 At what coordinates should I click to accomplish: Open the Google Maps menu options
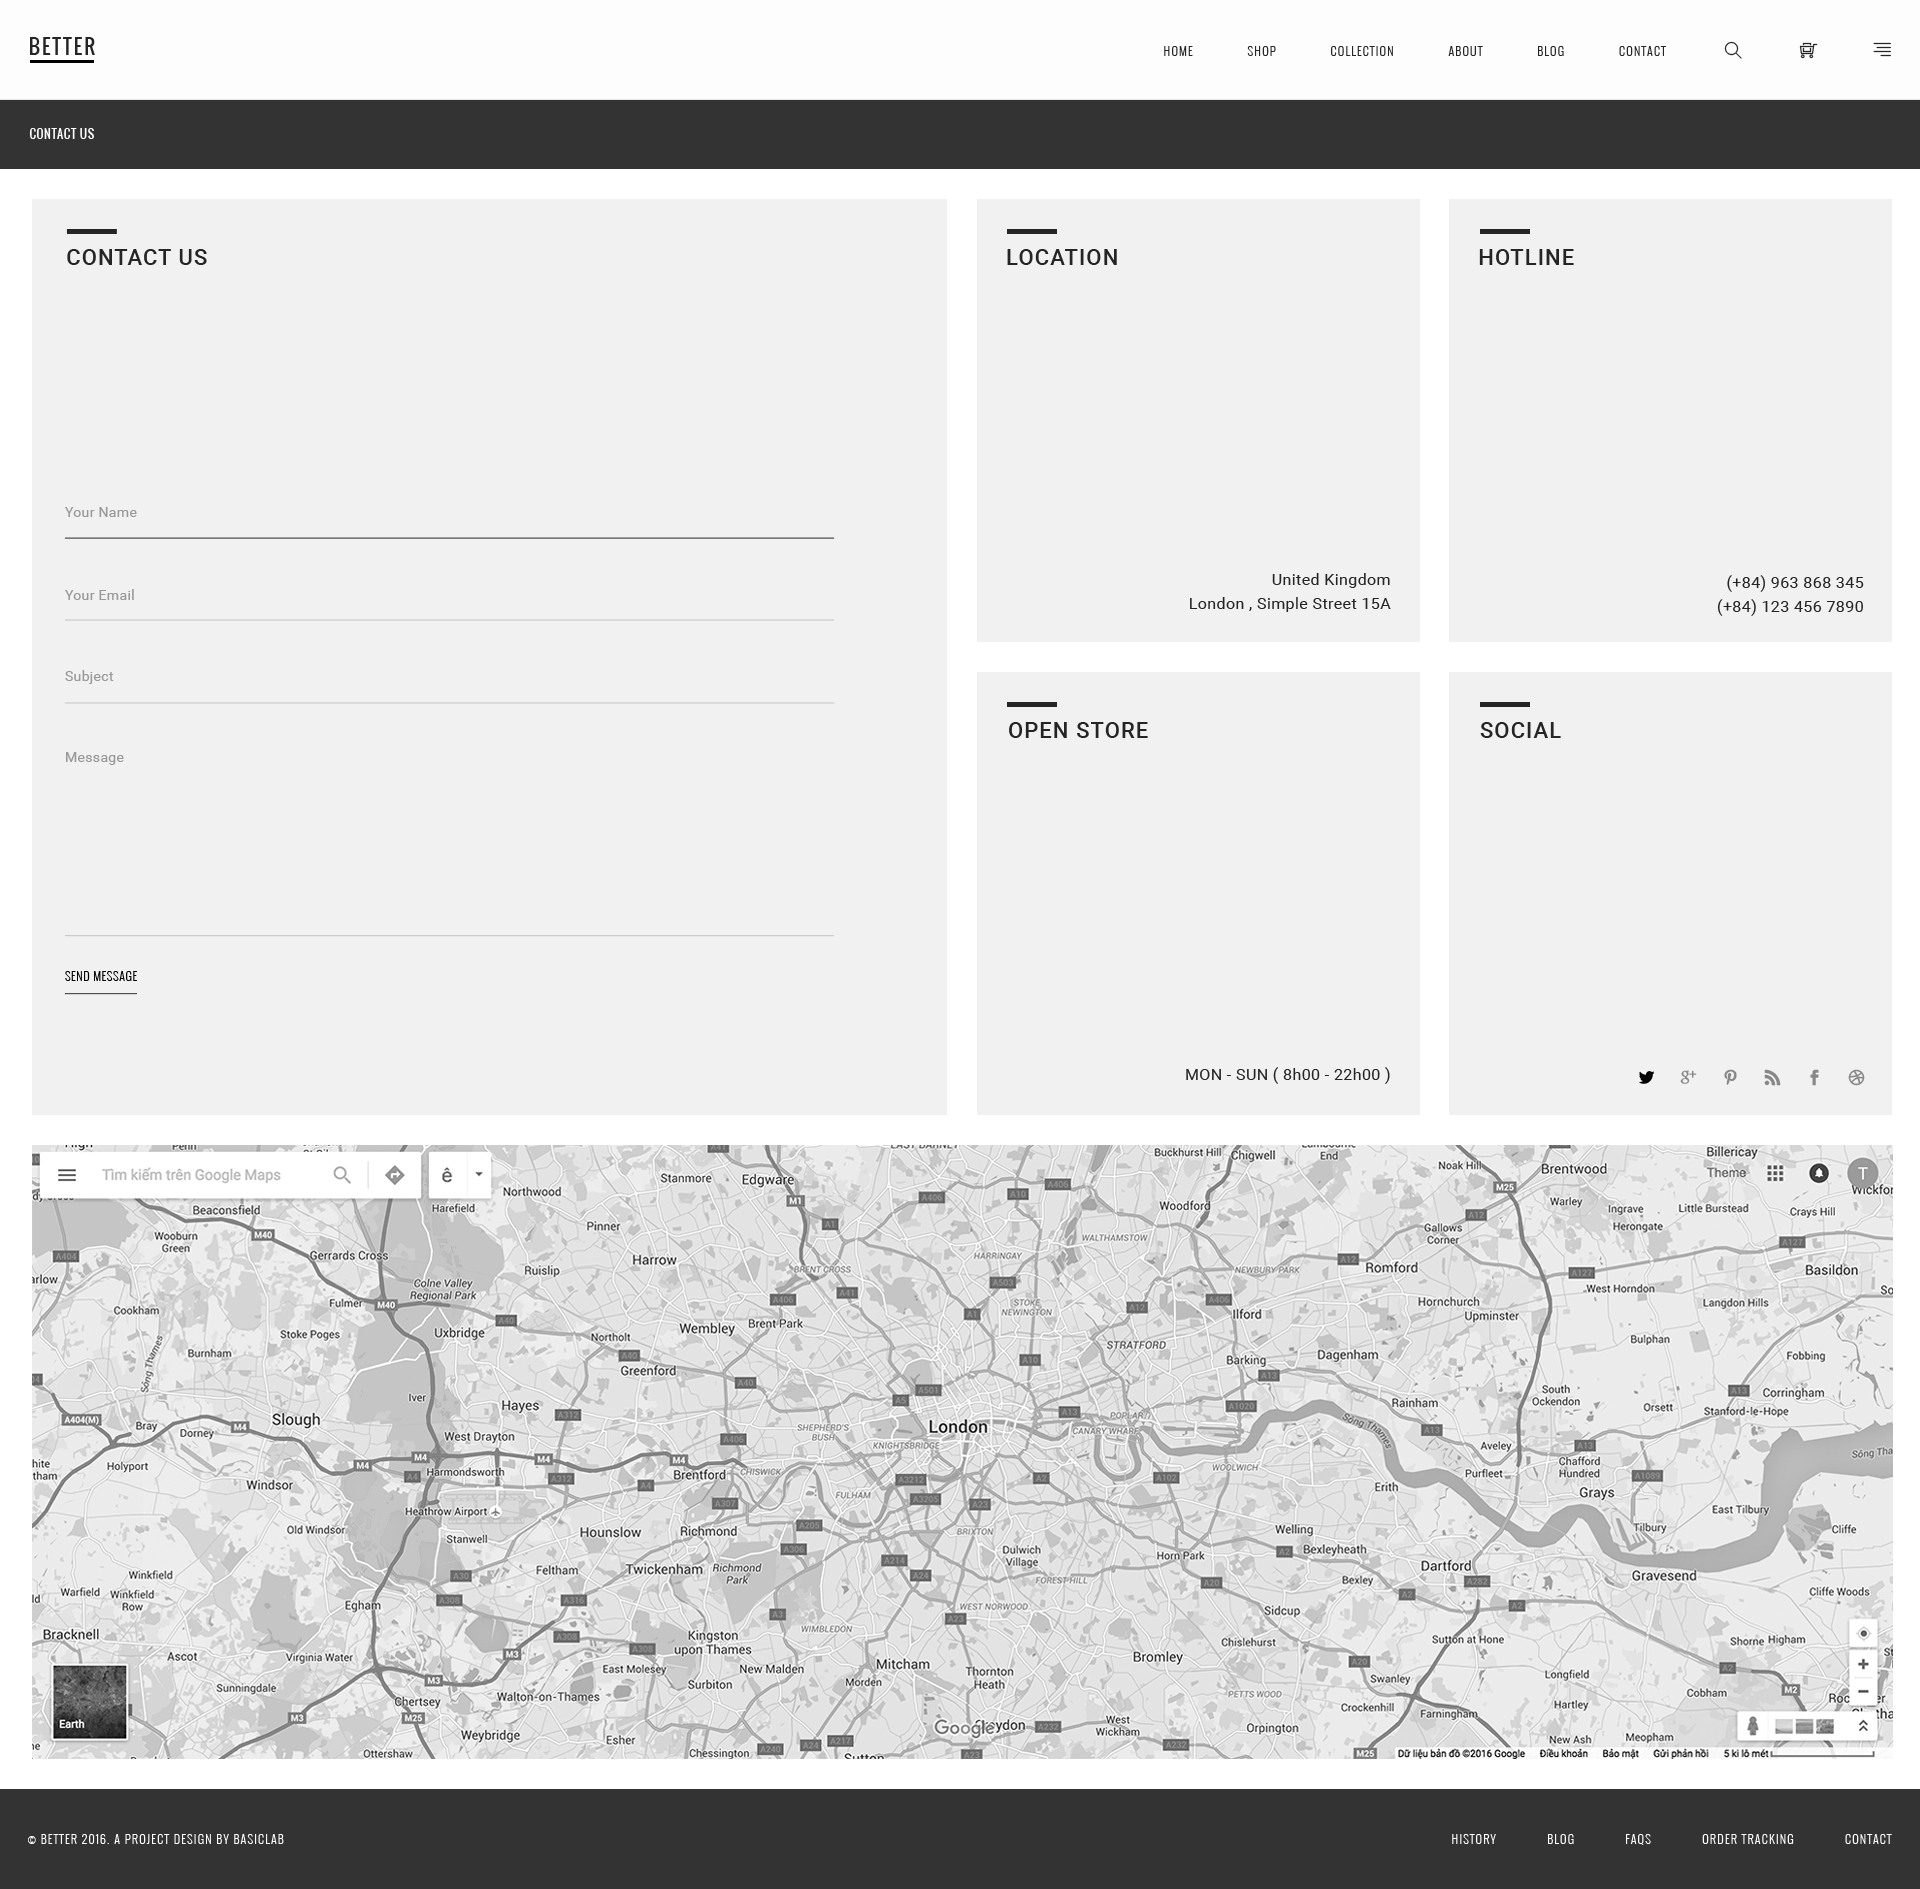(x=64, y=1175)
